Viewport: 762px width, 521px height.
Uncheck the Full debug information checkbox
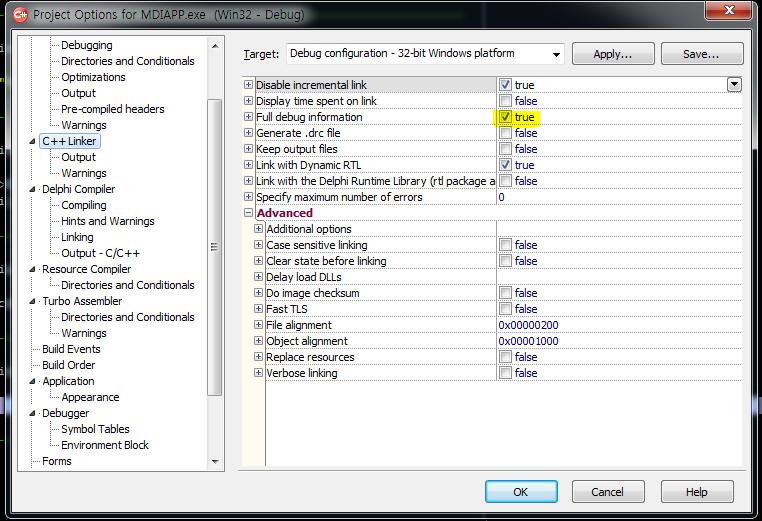[x=506, y=117]
